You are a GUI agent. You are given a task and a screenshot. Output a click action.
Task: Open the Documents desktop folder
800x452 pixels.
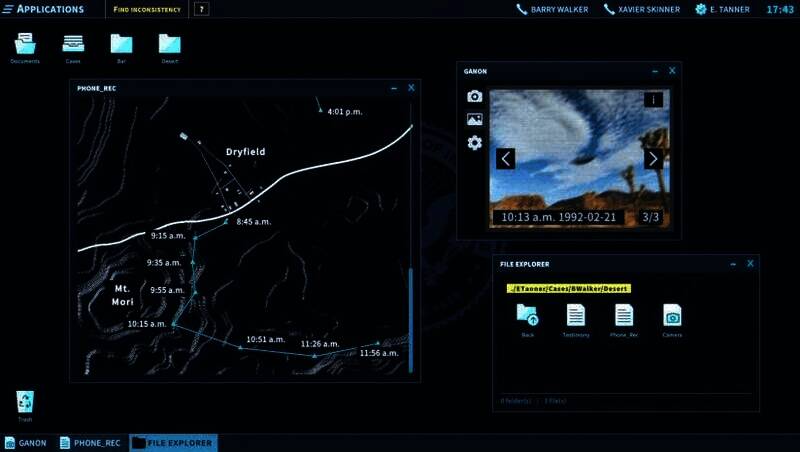coord(25,44)
